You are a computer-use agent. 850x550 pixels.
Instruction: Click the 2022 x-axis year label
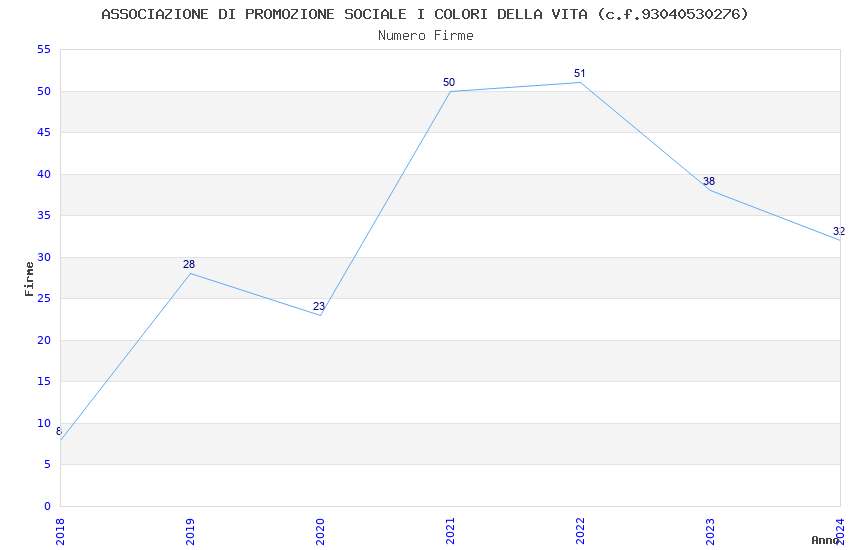point(580,530)
